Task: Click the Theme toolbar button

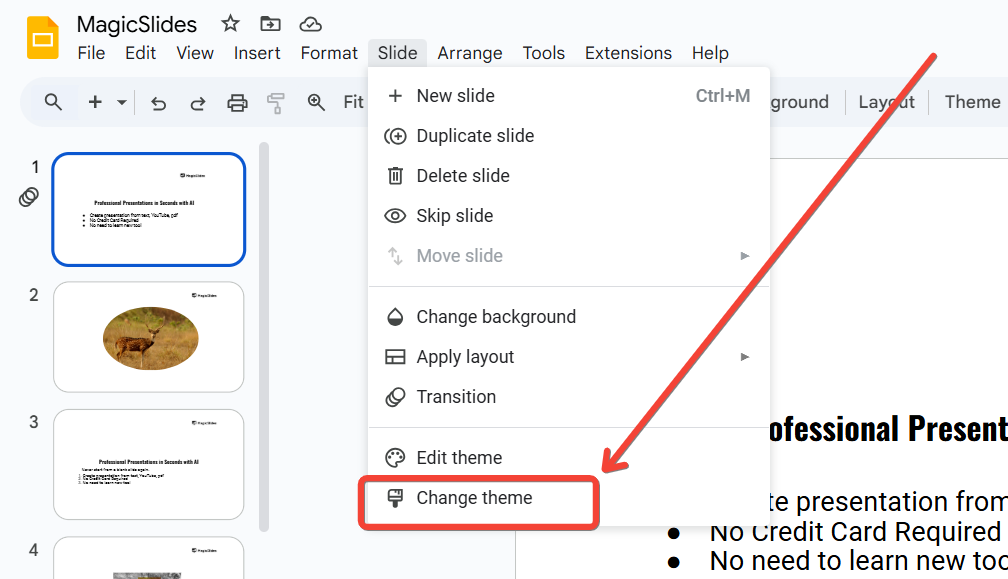Action: (x=972, y=102)
